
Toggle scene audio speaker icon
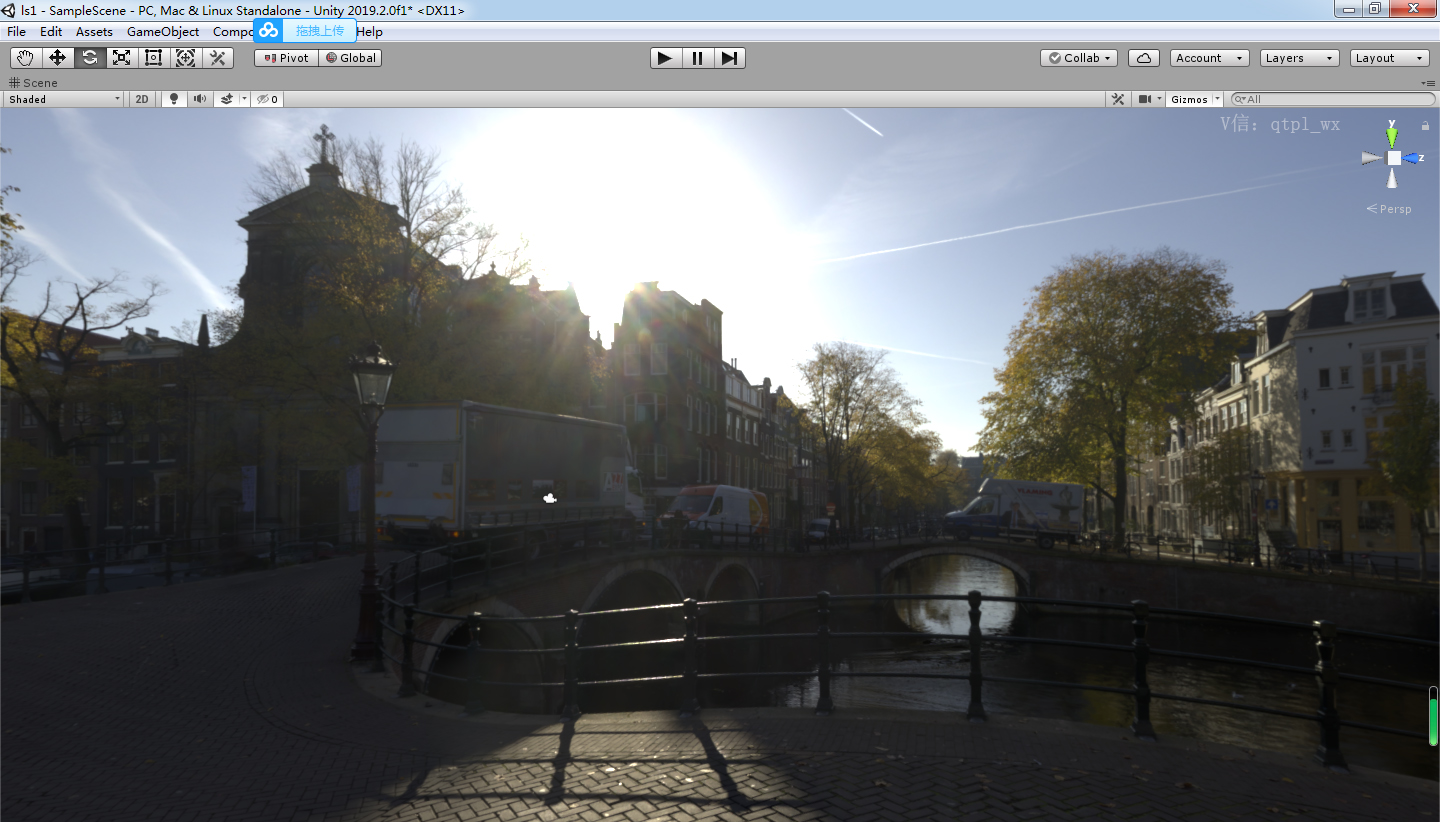point(200,99)
